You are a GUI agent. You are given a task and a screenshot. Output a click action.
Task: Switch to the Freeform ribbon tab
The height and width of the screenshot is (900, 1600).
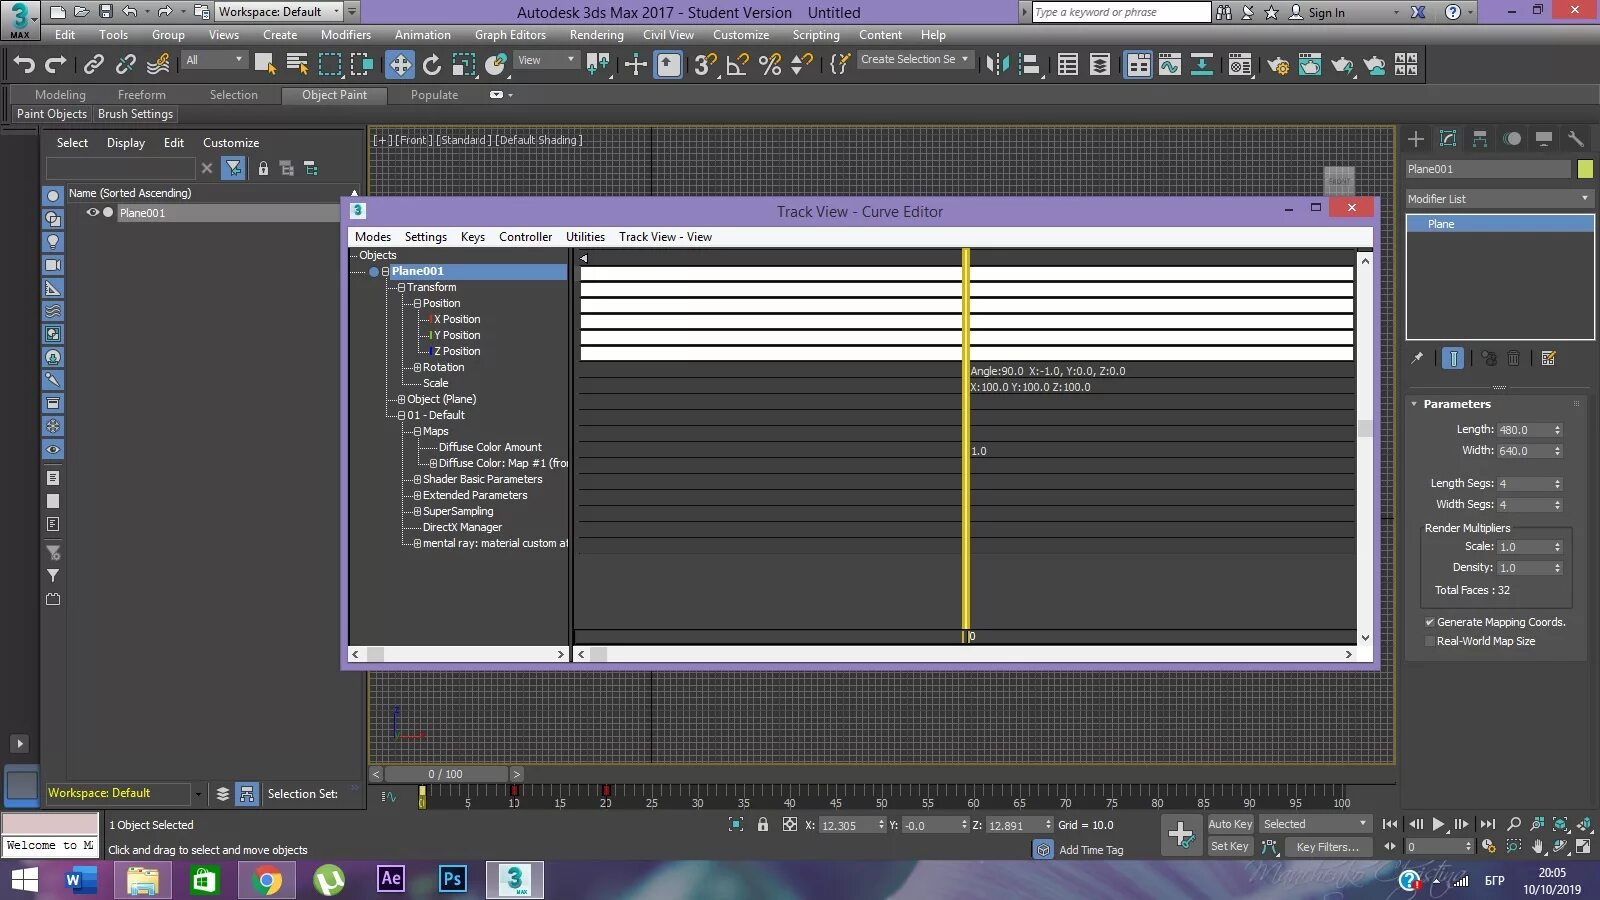pyautogui.click(x=141, y=95)
